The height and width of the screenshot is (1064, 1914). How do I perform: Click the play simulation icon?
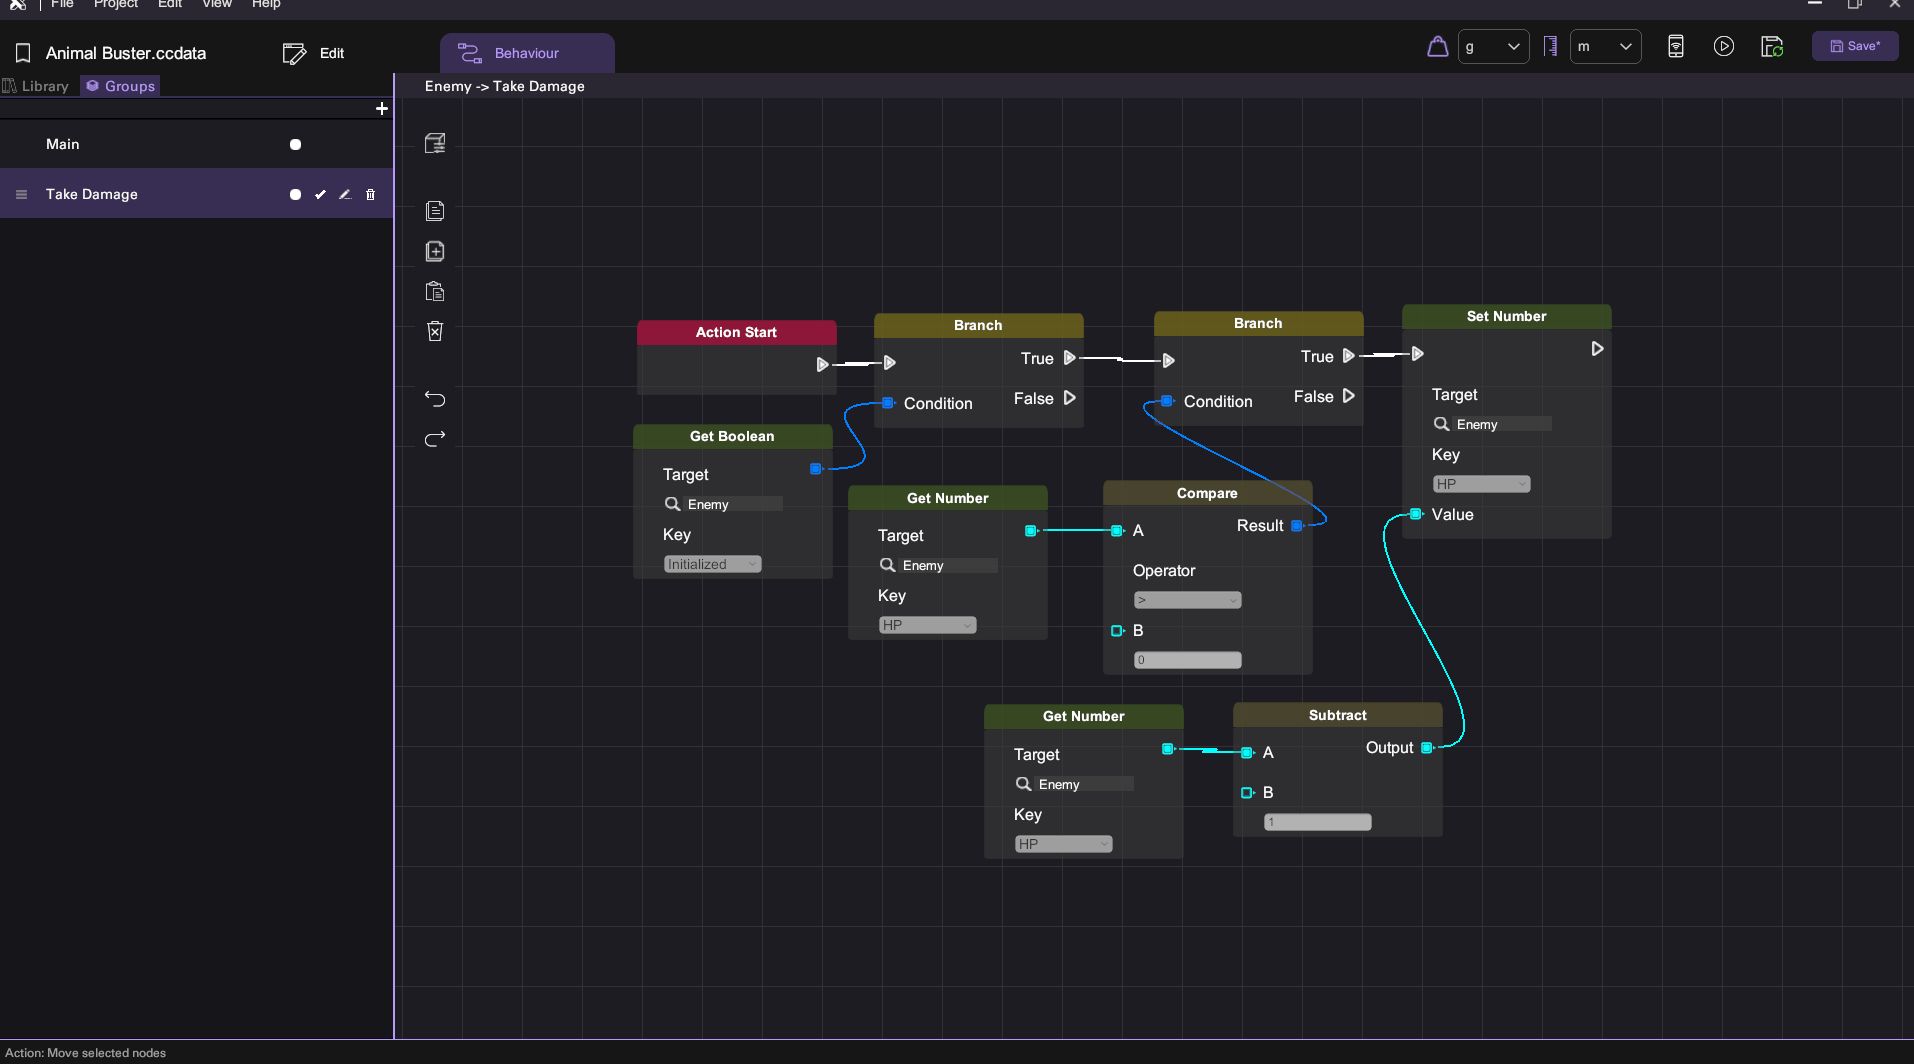[x=1723, y=46]
